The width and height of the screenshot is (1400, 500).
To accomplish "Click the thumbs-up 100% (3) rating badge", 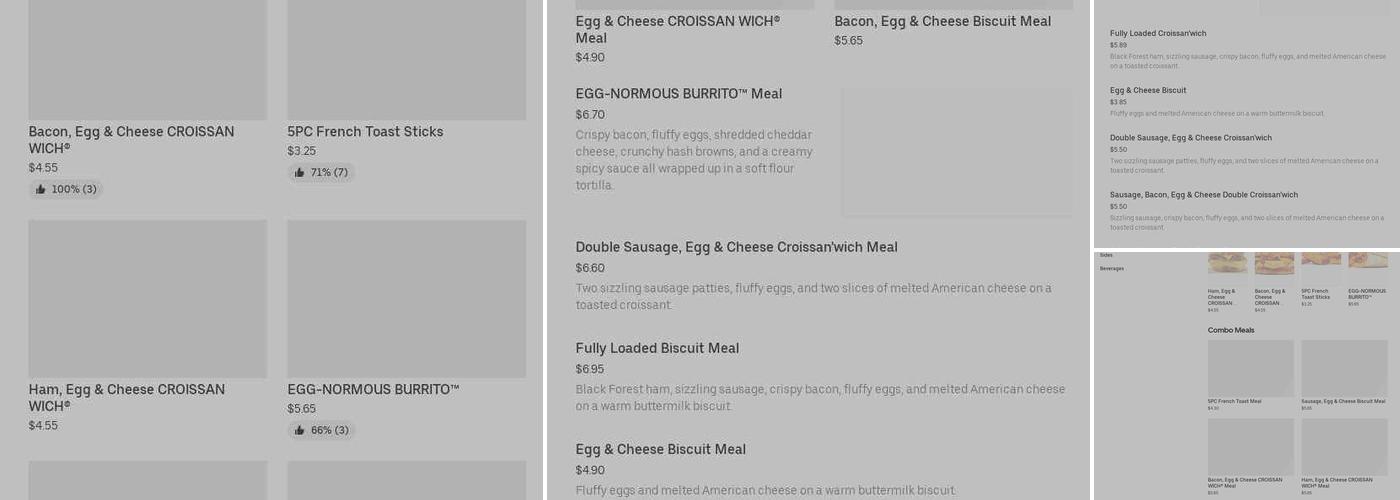I will coord(66,189).
